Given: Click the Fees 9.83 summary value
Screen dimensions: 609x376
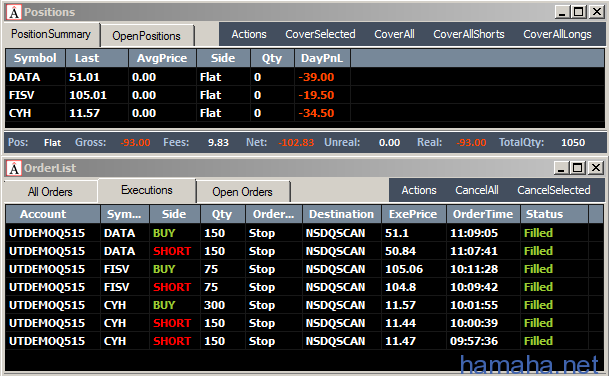Looking at the screenshot, I should click(218, 143).
